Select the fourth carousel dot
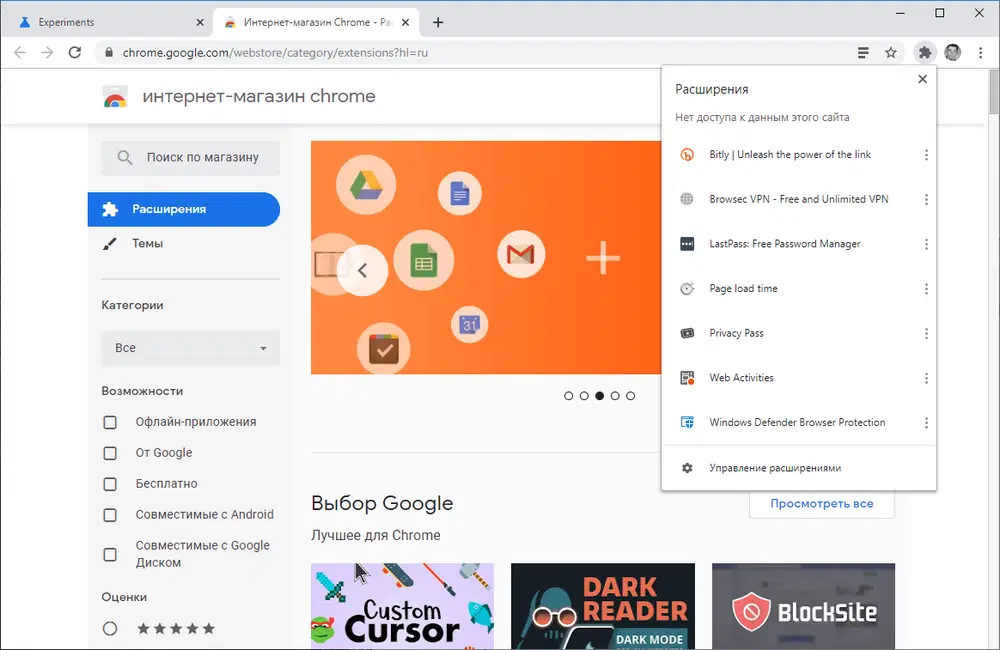This screenshot has width=1000, height=650. (615, 395)
